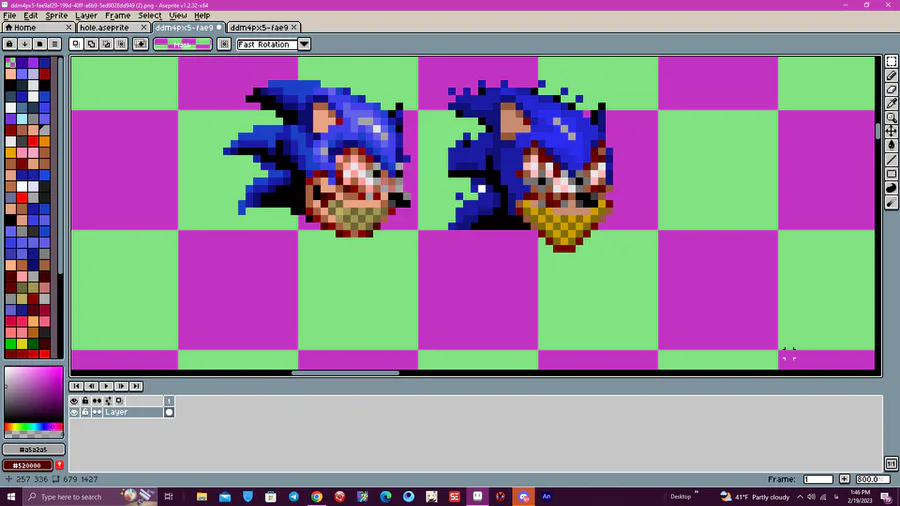Go to last frame button
The height and width of the screenshot is (506, 900).
[x=136, y=386]
